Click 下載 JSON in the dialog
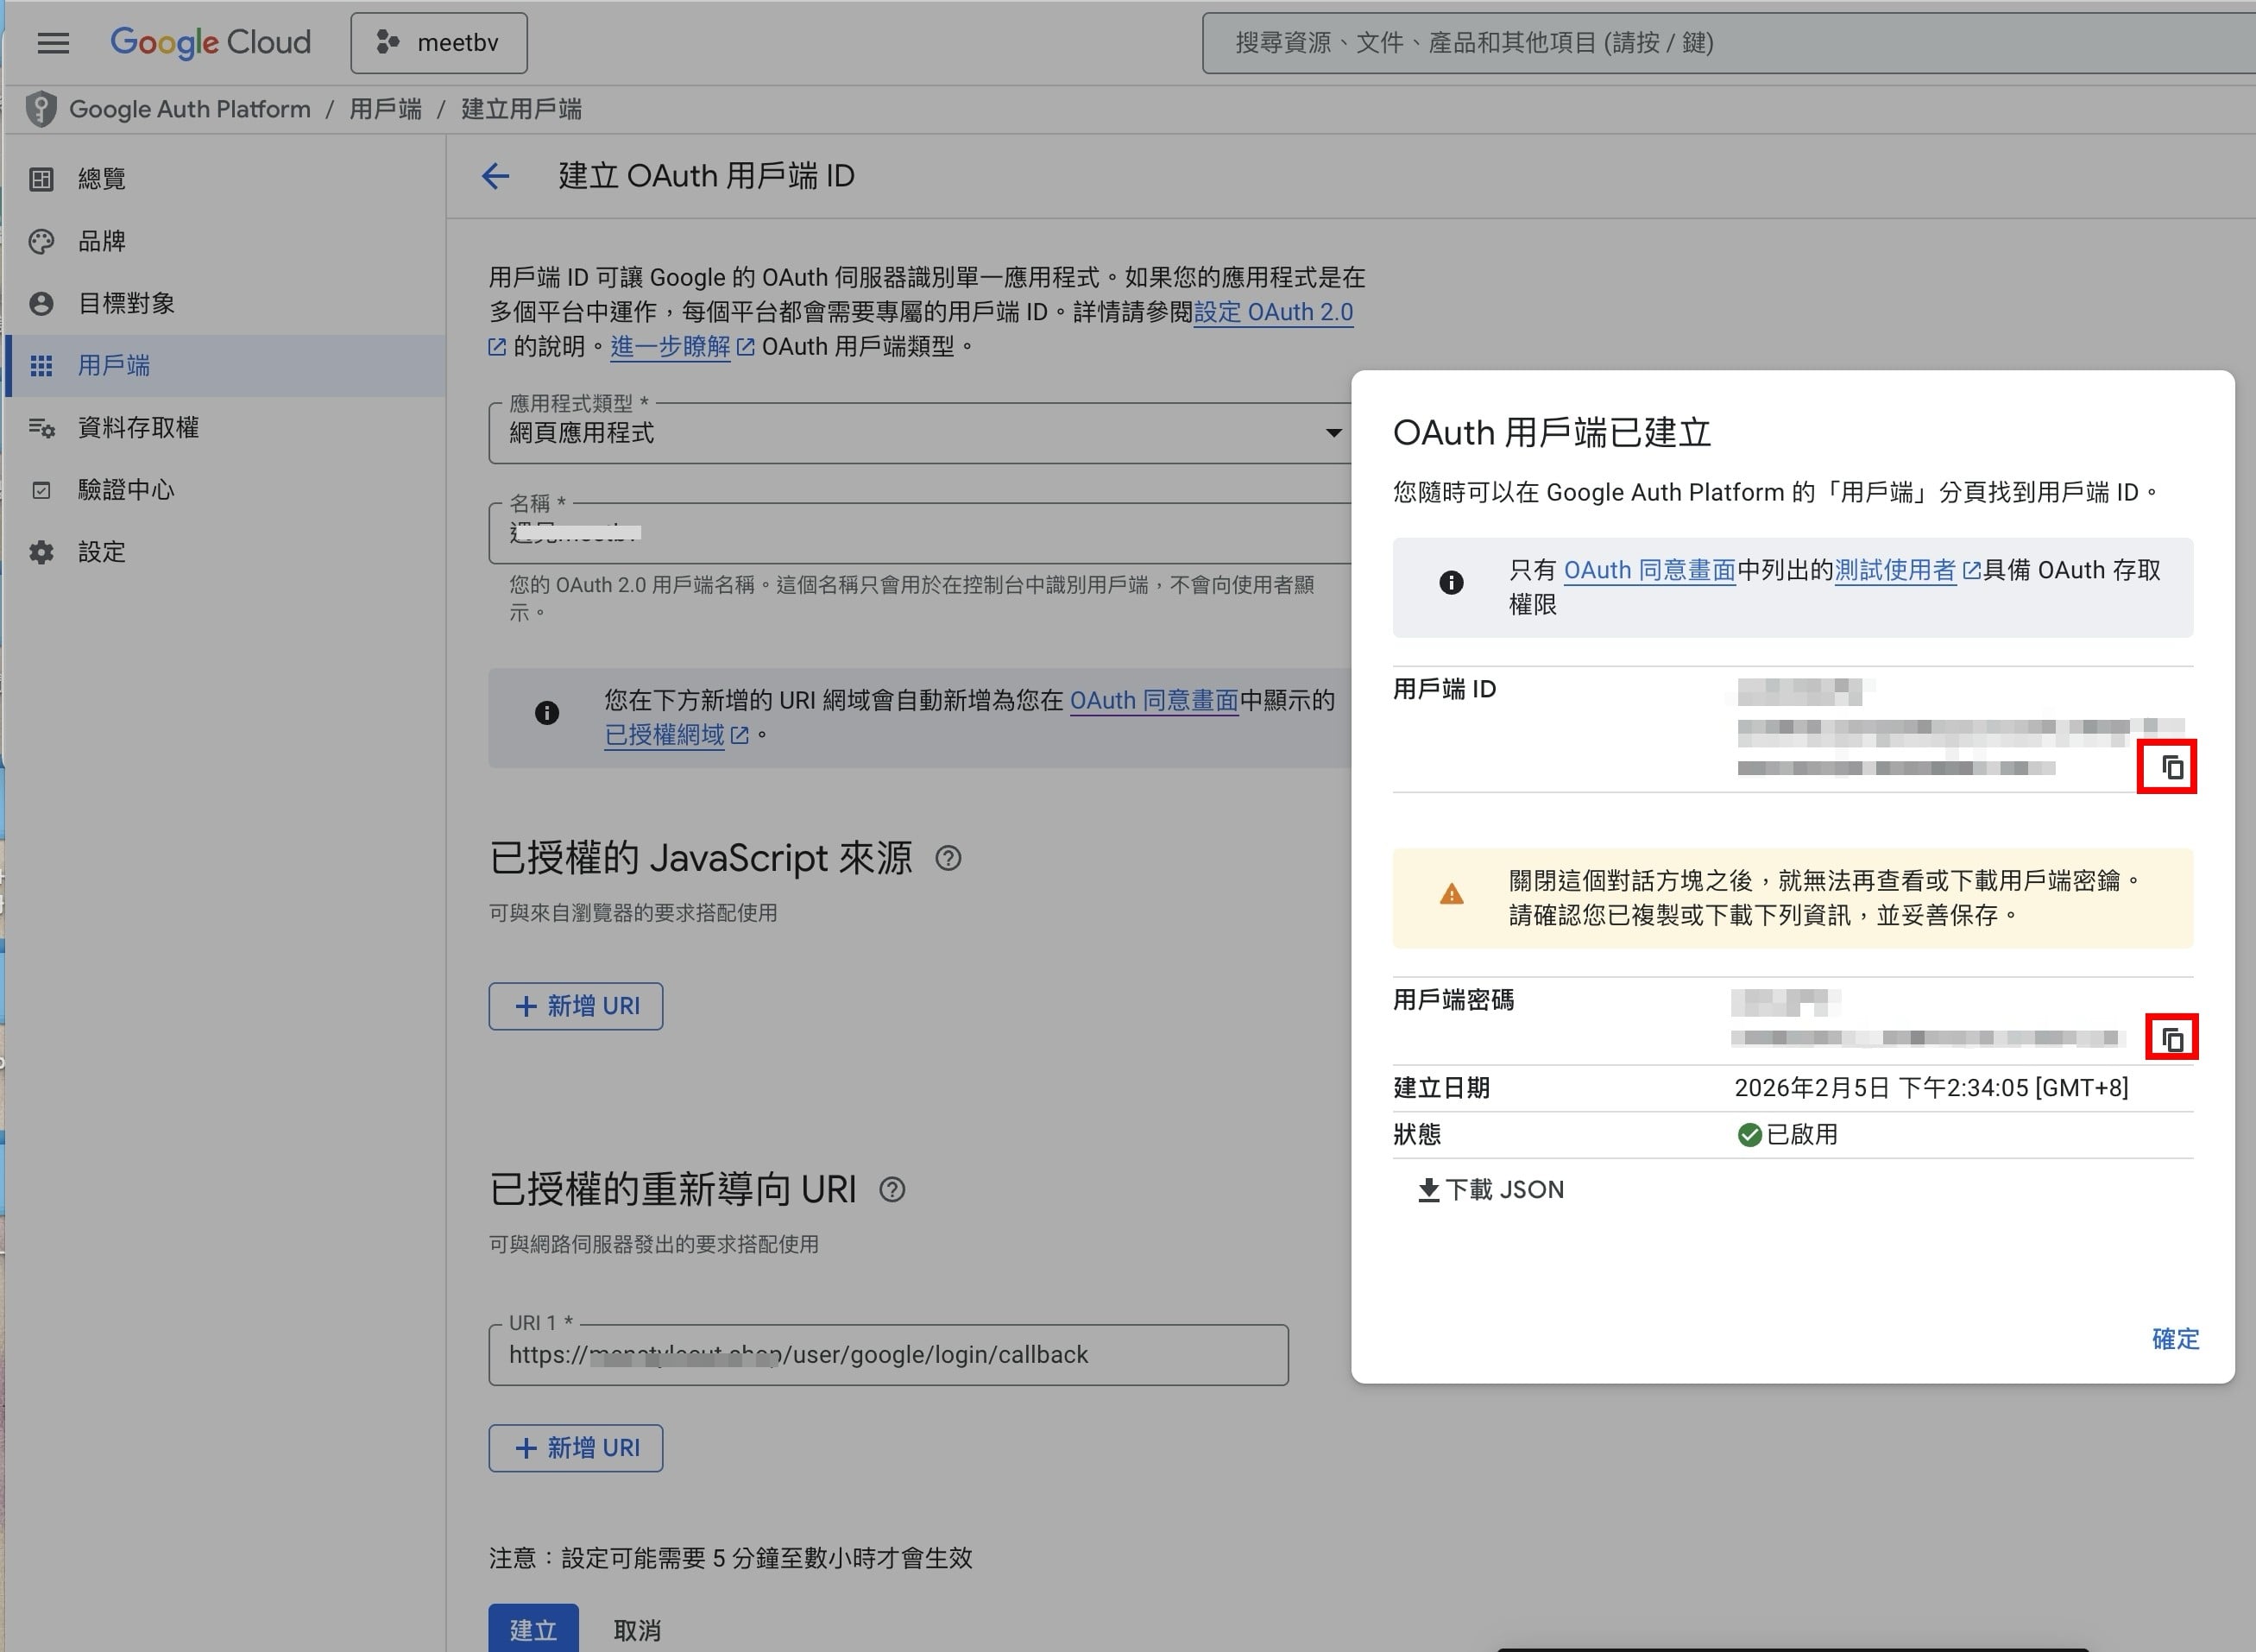 (x=1491, y=1190)
